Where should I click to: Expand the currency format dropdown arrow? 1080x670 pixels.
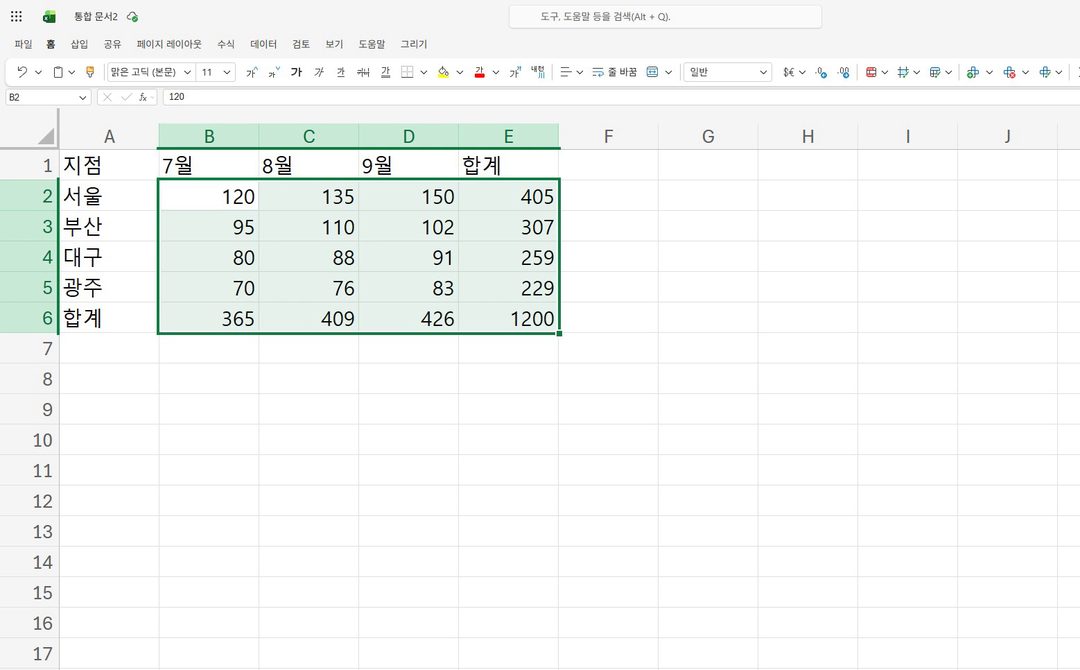click(802, 72)
